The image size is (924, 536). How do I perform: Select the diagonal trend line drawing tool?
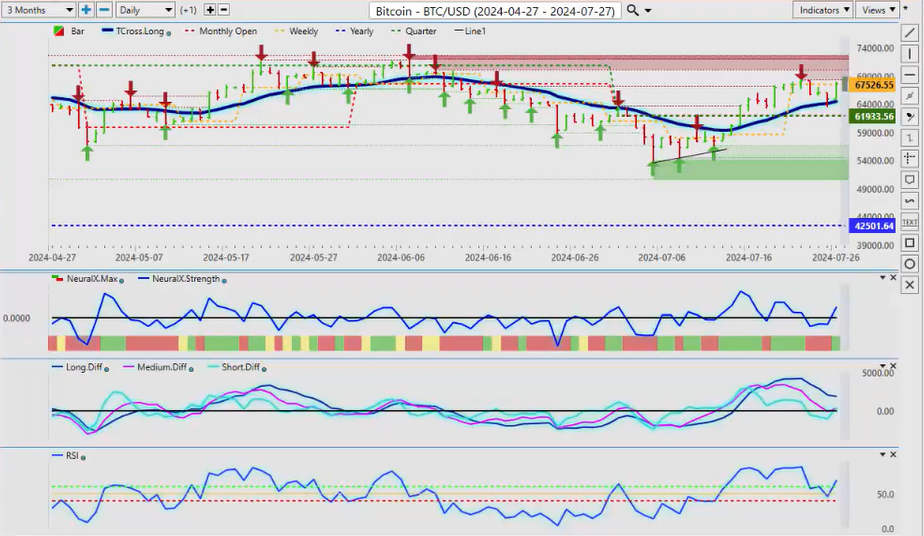click(909, 34)
